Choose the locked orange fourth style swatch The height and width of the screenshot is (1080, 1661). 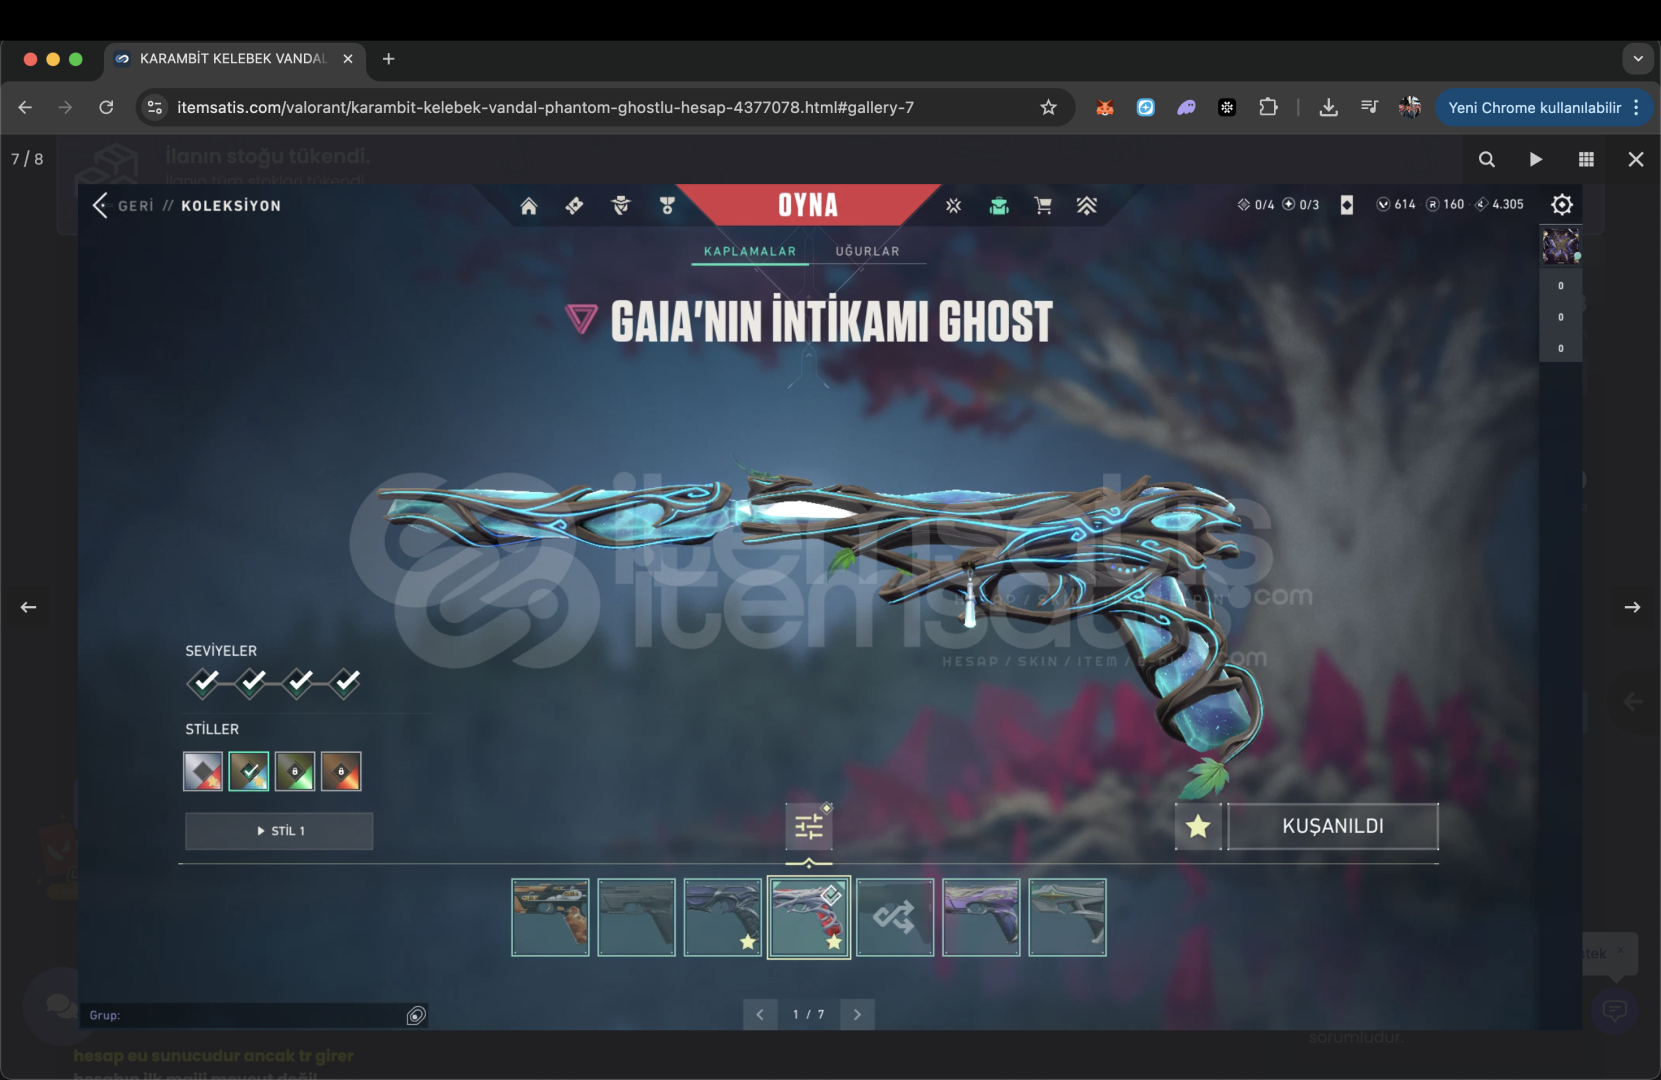pos(341,771)
